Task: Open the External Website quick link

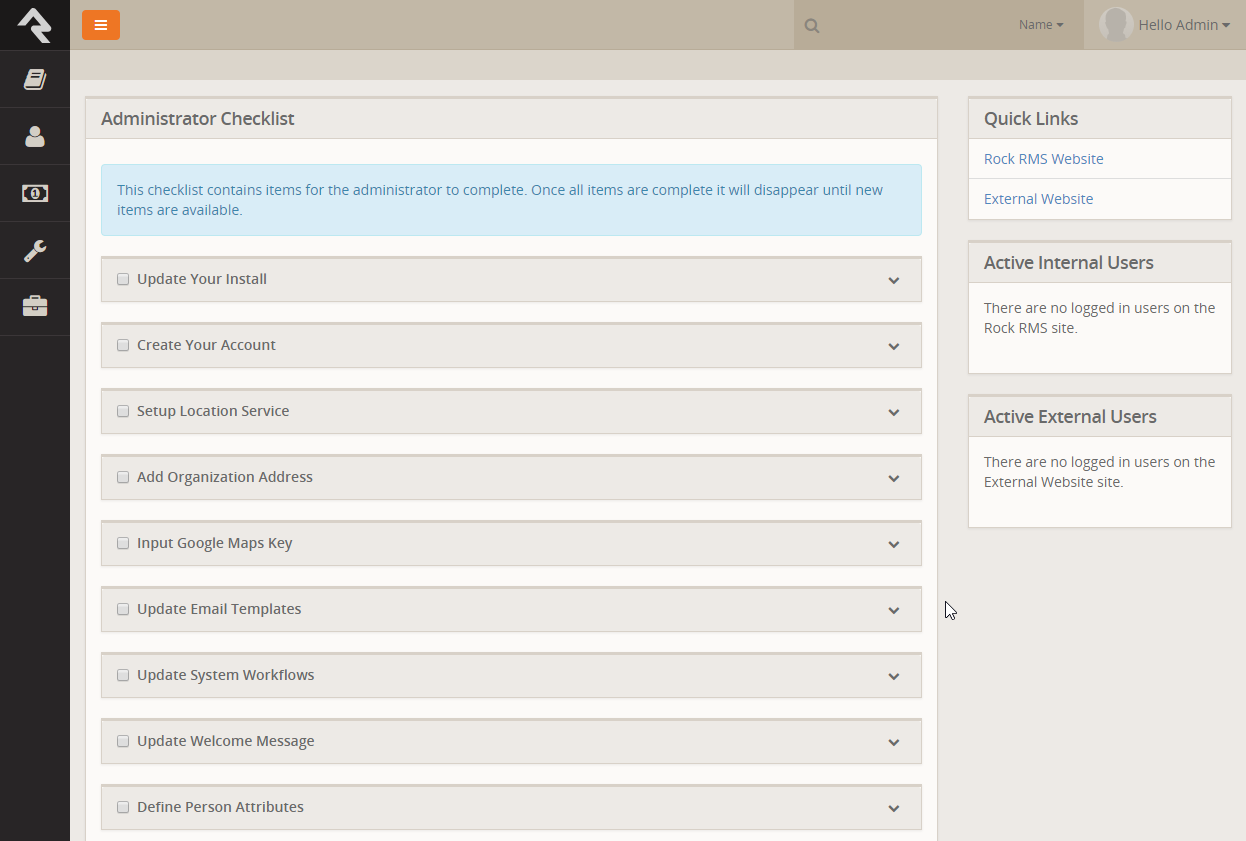Action: pyautogui.click(x=1038, y=199)
